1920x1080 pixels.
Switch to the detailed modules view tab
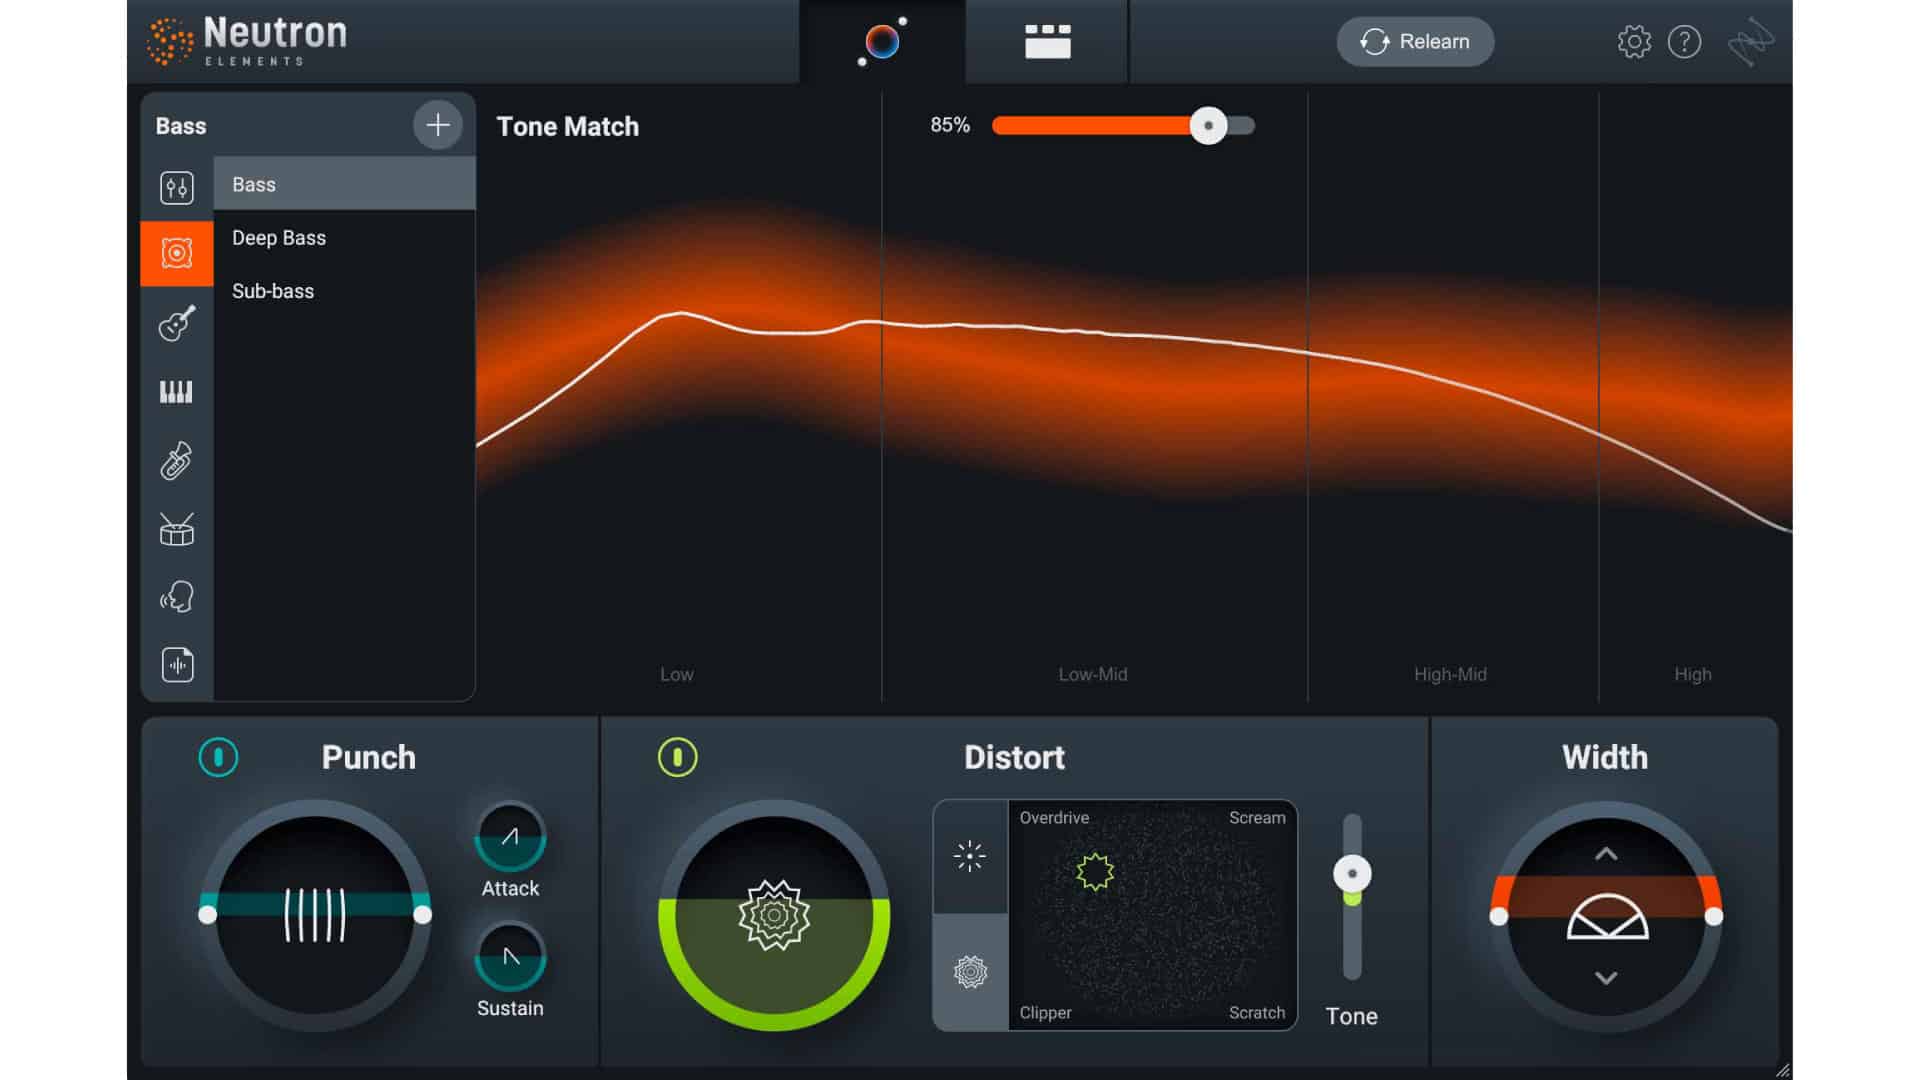pyautogui.click(x=1047, y=42)
